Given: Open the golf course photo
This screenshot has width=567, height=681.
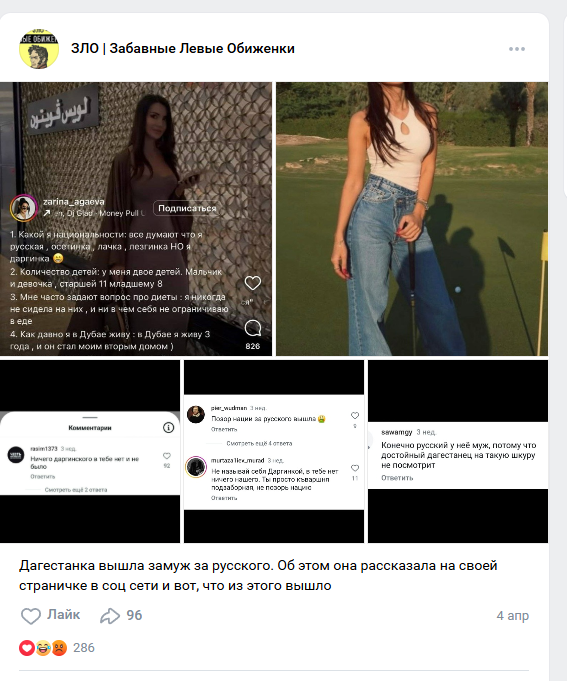Looking at the screenshot, I should click(x=412, y=219).
